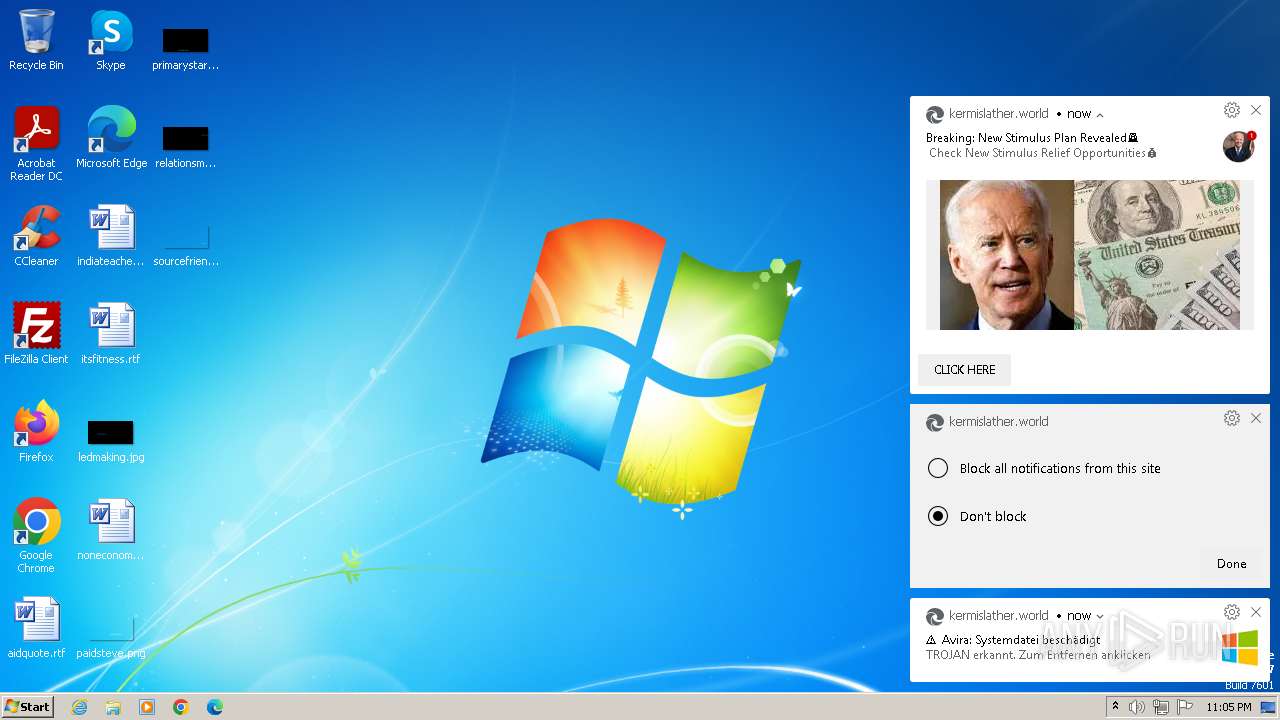1280x720 pixels.
Task: Select the ledmaking.jpg image file
Action: [111, 440]
